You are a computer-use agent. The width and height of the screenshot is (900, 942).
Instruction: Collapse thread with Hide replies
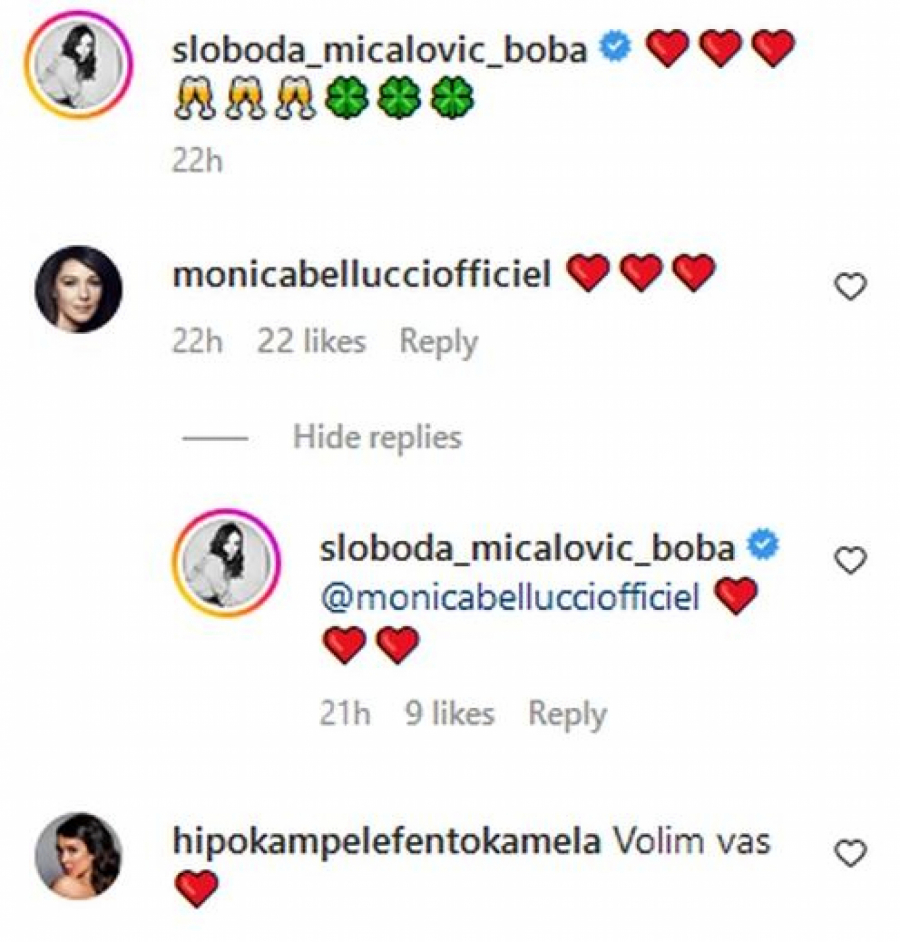tap(377, 437)
